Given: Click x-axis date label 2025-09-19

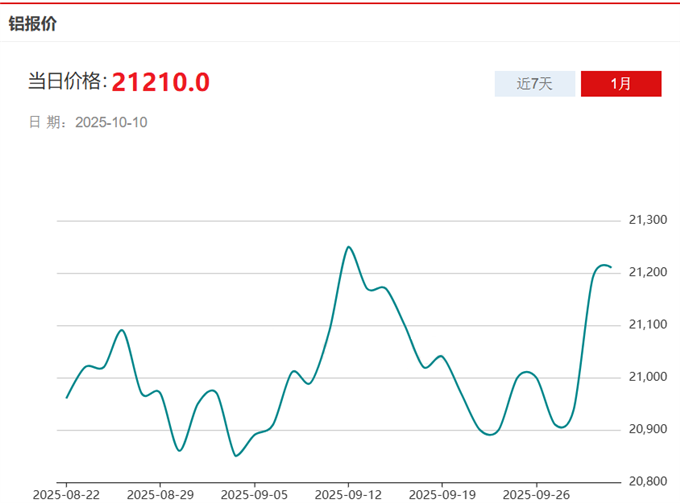Looking at the screenshot, I should pyautogui.click(x=442, y=494).
